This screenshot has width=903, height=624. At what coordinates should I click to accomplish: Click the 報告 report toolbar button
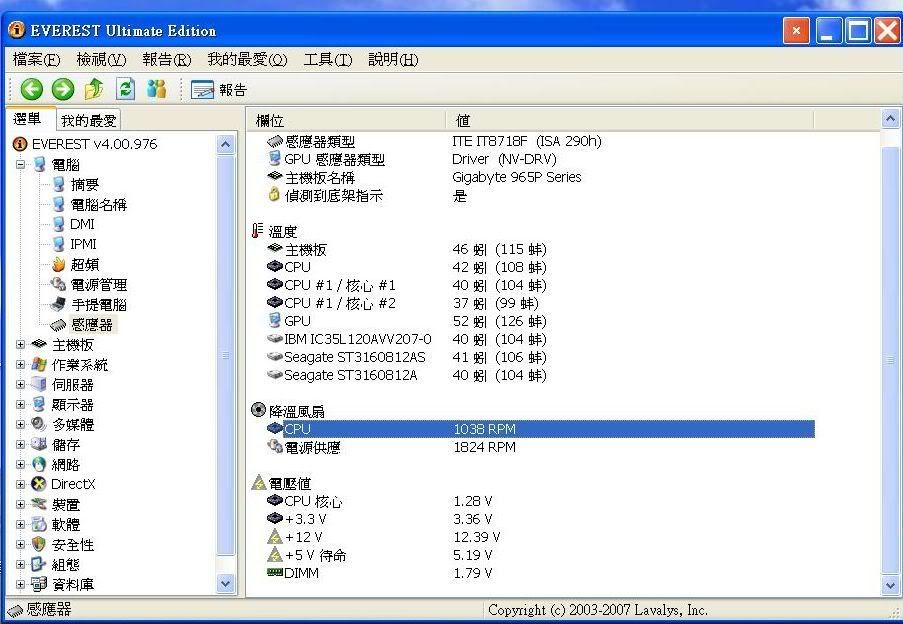pyautogui.click(x=219, y=90)
